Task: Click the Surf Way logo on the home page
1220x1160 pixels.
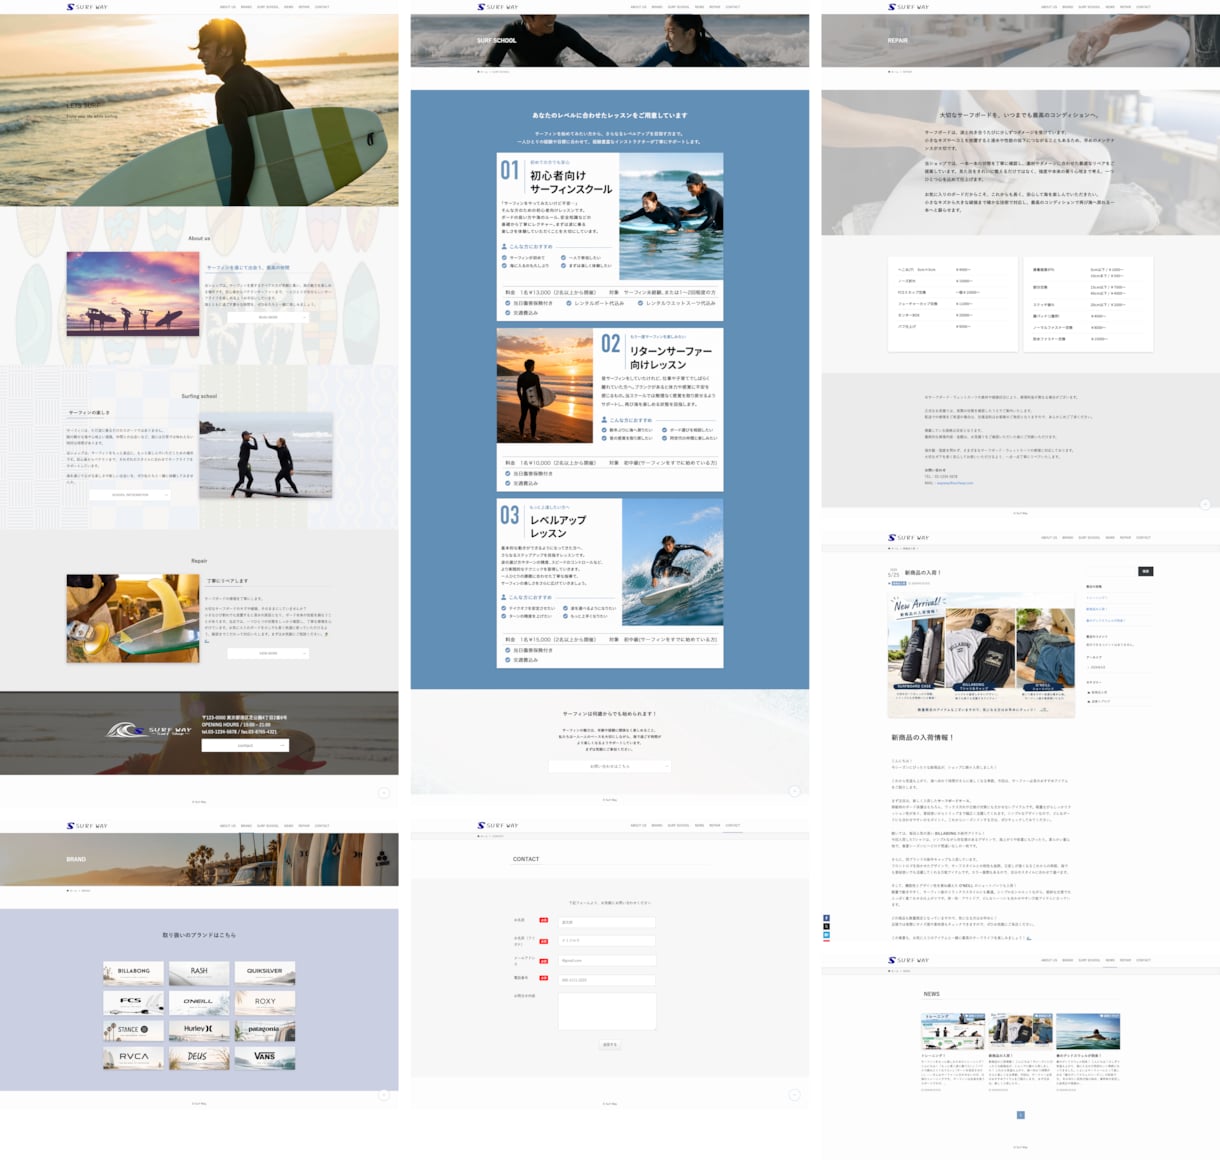Action: (x=86, y=7)
